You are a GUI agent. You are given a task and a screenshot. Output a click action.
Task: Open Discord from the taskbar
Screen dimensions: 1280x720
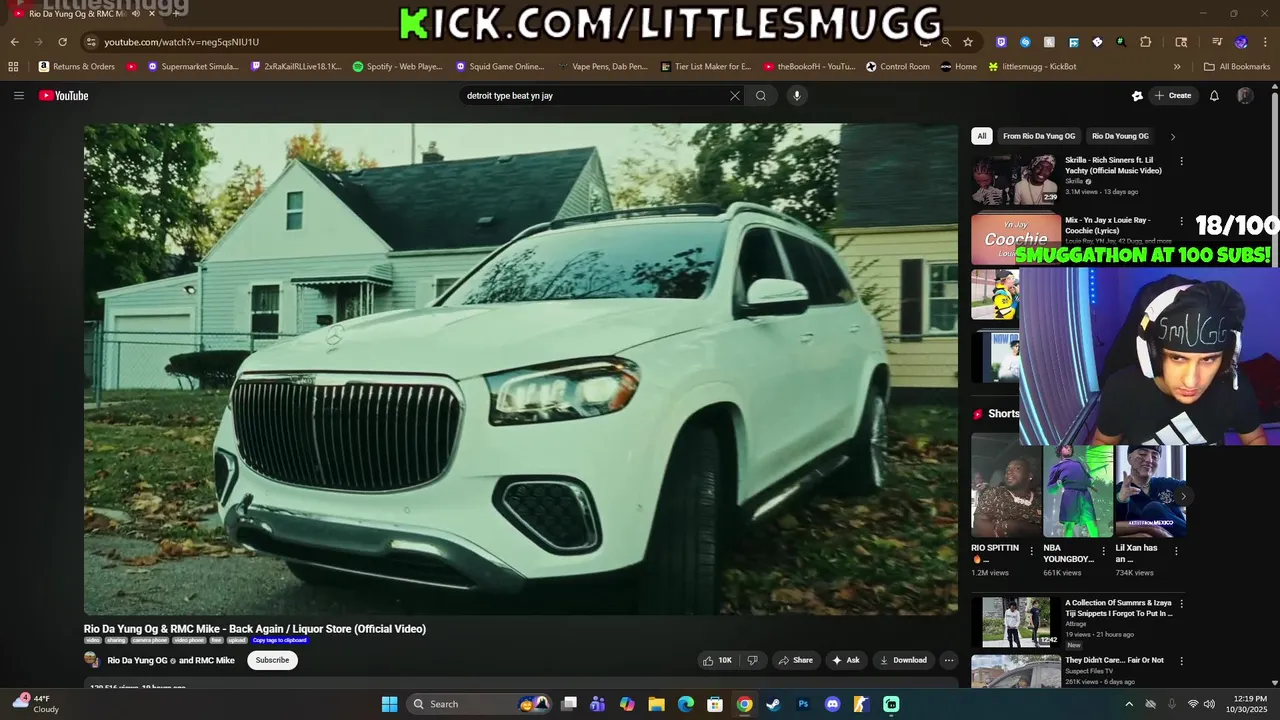[x=832, y=704]
